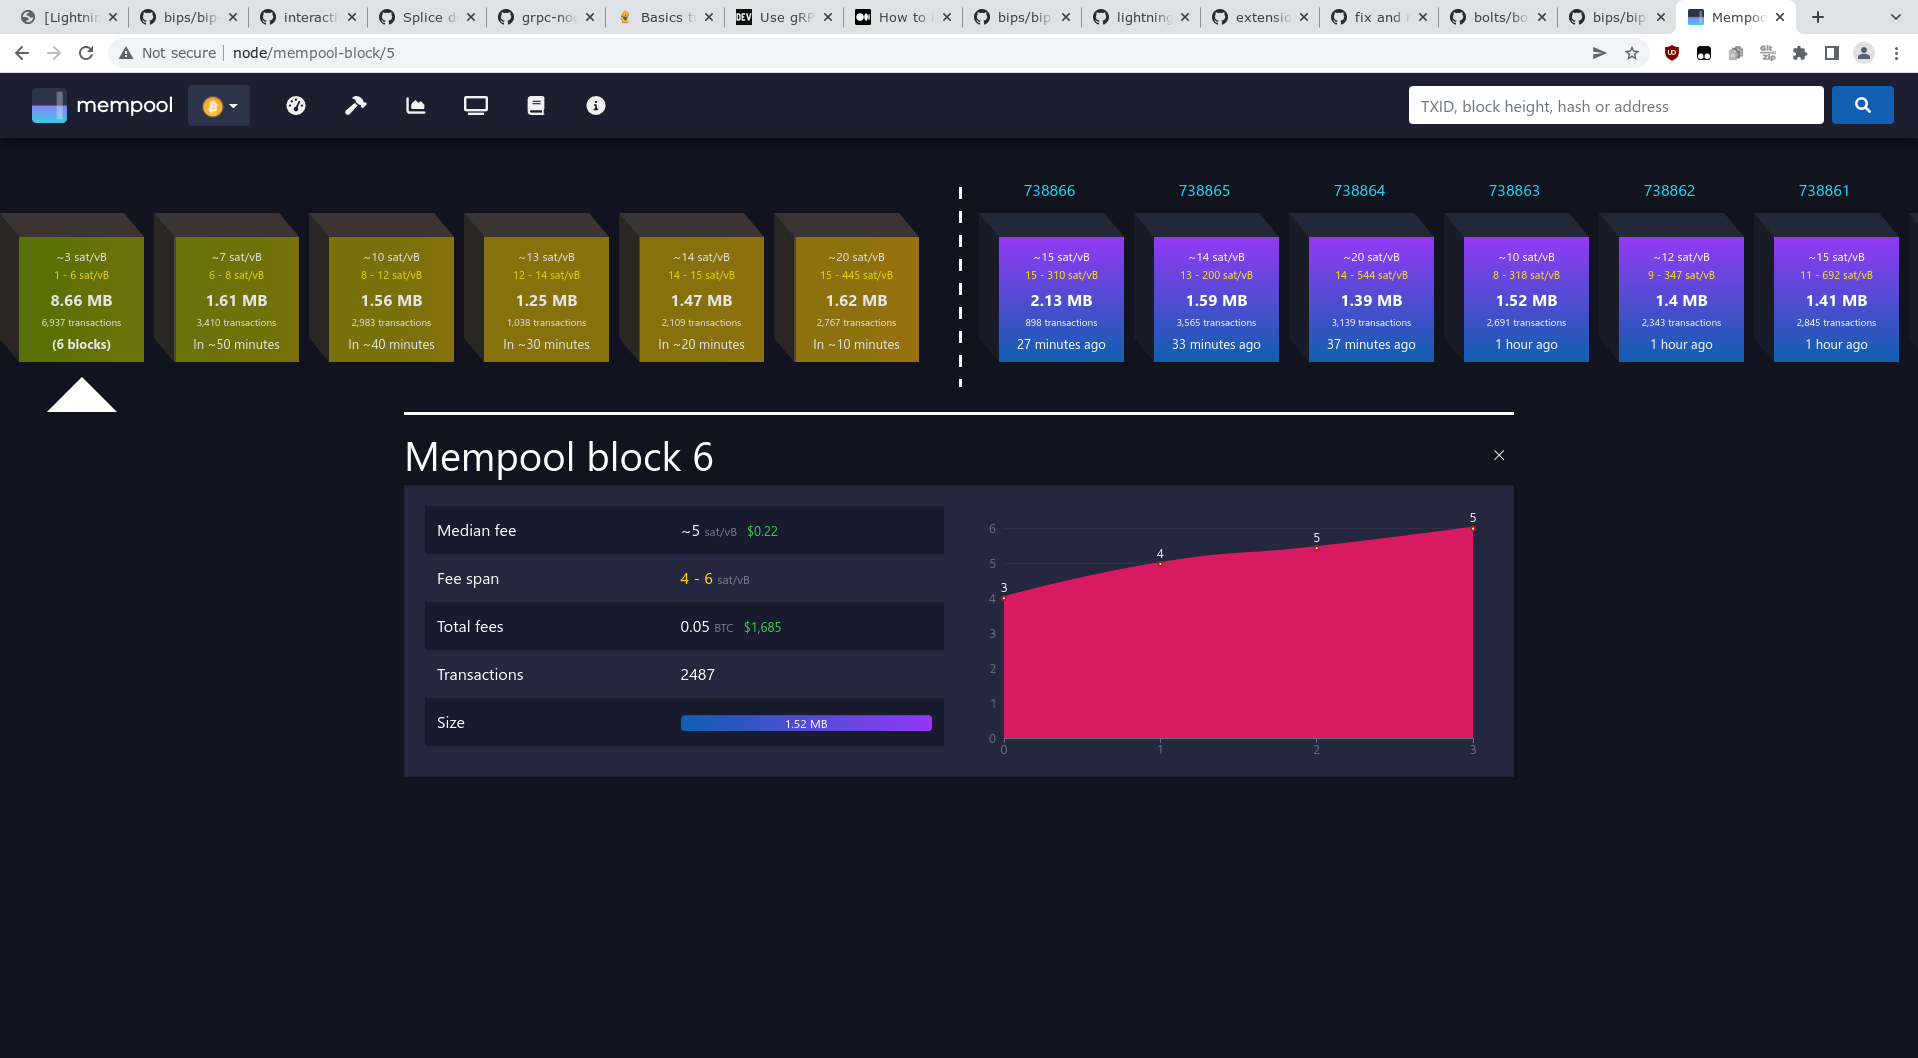This screenshot has width=1918, height=1058.
Task: Switch to the Basics browser tab
Action: click(x=667, y=17)
